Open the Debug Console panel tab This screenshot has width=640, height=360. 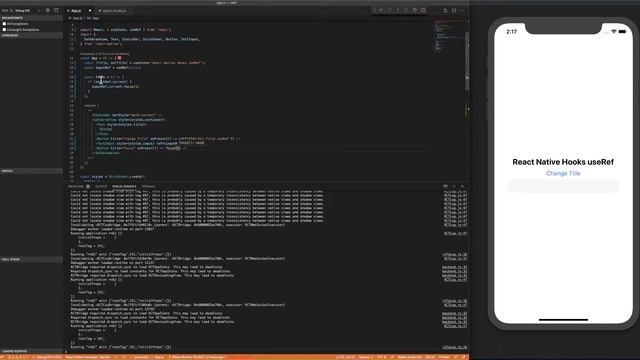click(x=124, y=187)
